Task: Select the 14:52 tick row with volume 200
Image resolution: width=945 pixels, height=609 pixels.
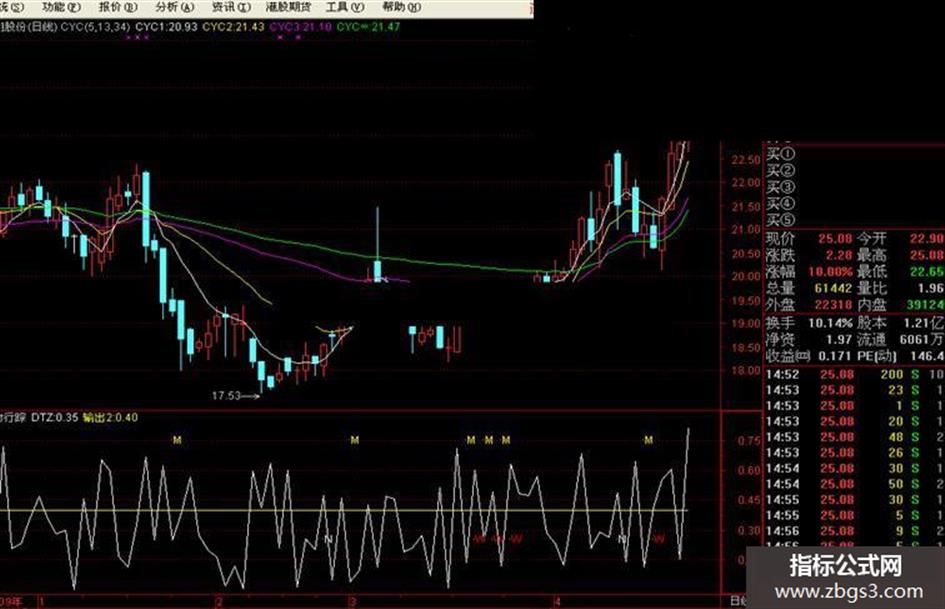Action: click(x=855, y=374)
